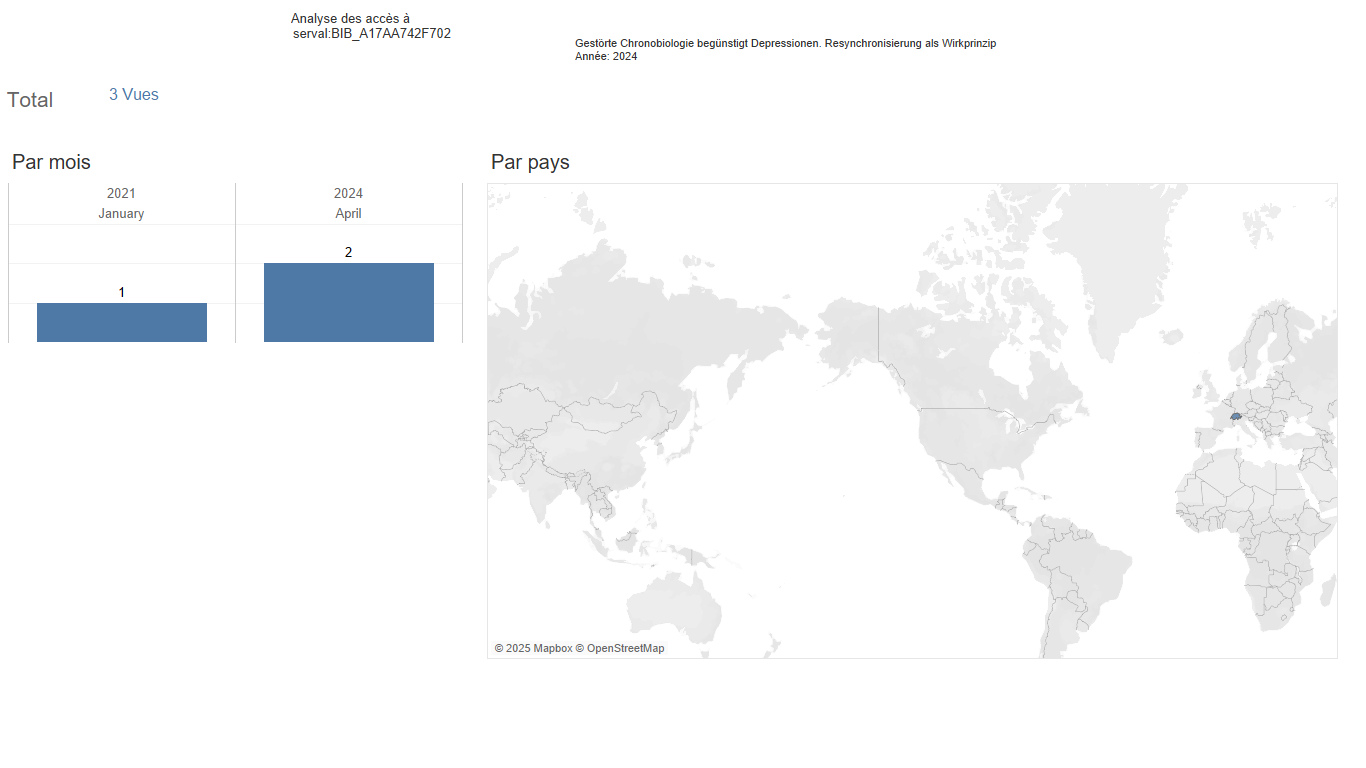Click the 'serval:BIB_A17AA742F702' identifier text

372,33
